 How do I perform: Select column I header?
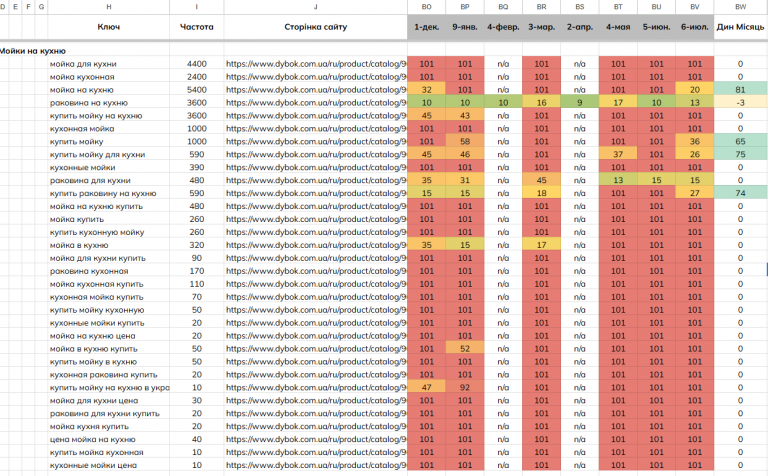(x=196, y=7)
